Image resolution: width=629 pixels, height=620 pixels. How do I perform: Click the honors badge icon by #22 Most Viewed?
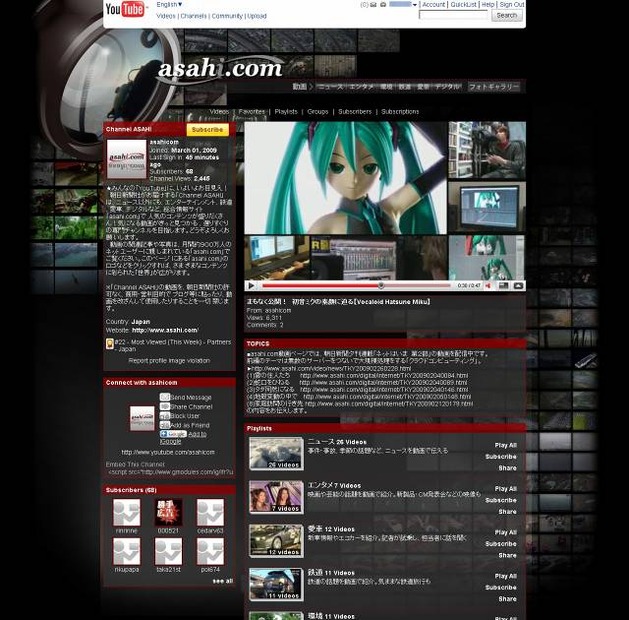point(110,344)
